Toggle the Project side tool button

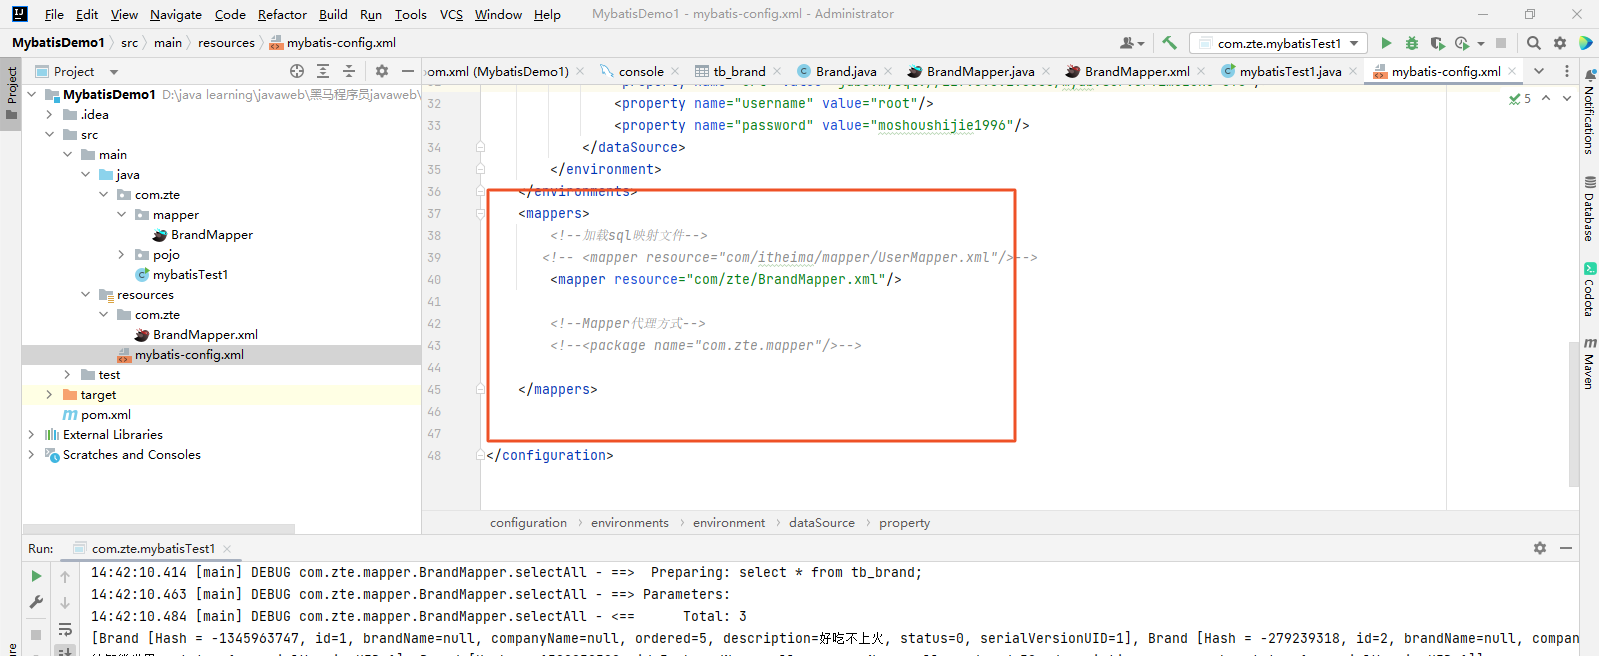pyautogui.click(x=11, y=92)
